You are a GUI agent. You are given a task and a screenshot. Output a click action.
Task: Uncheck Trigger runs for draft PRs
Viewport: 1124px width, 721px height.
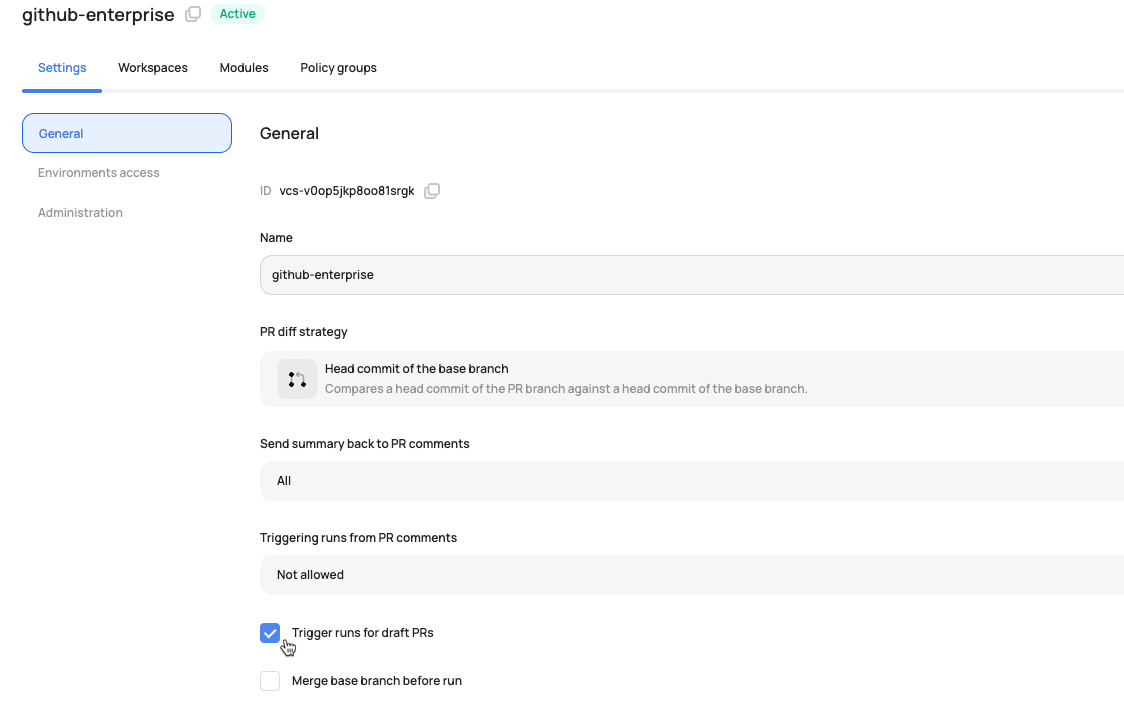tap(270, 633)
